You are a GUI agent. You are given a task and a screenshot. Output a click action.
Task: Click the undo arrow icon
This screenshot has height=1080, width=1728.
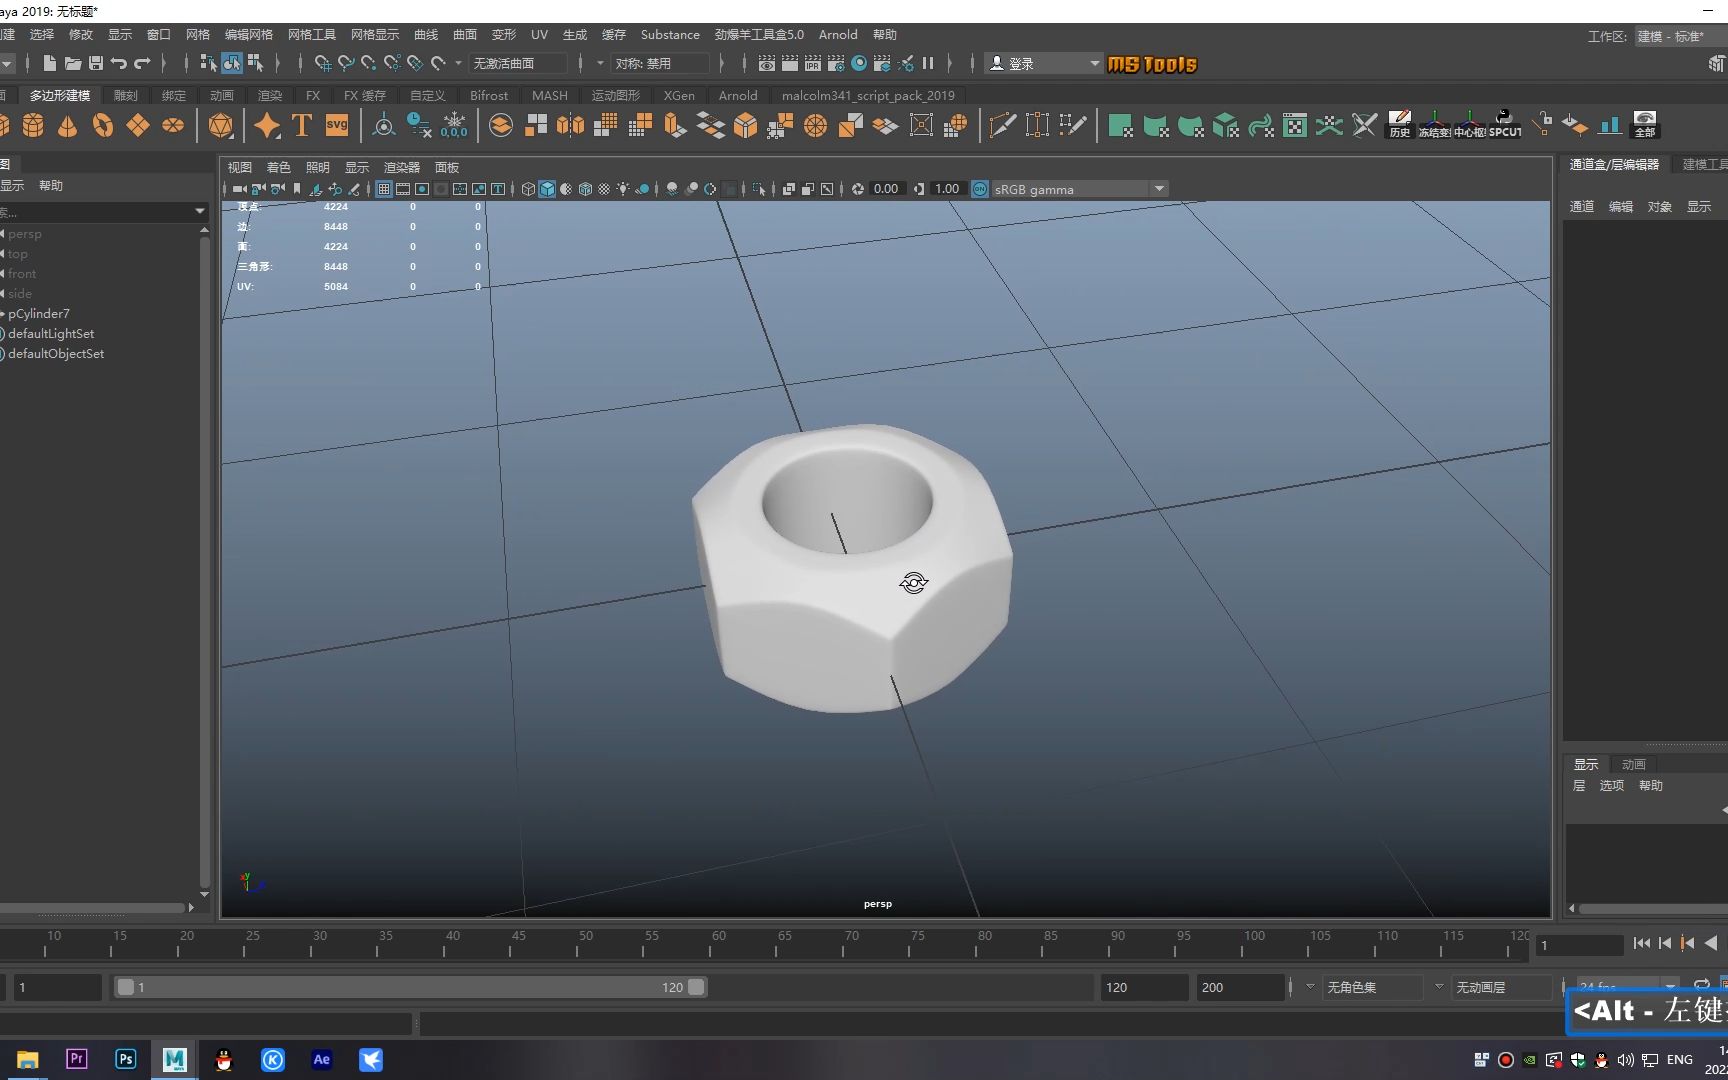pyautogui.click(x=119, y=63)
